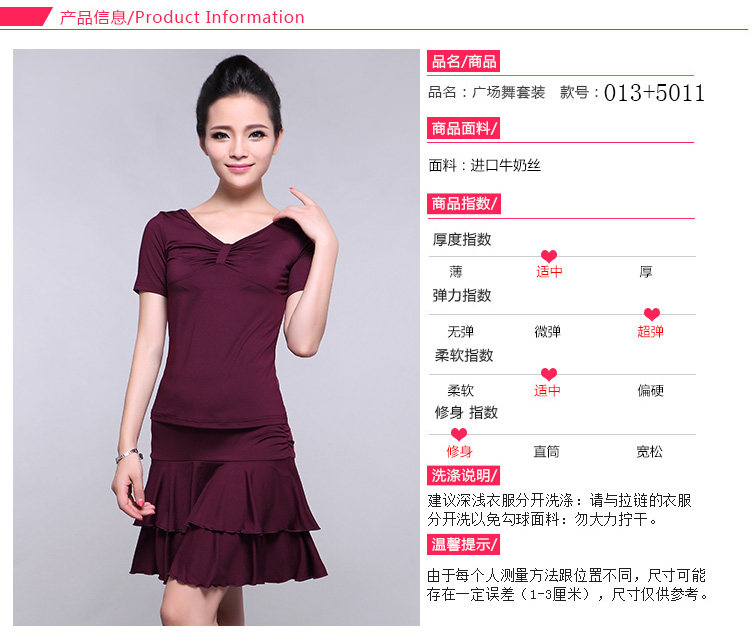Screen dimensions: 750x634
Task: Open the 商品指数/ section label
Action: click(464, 203)
